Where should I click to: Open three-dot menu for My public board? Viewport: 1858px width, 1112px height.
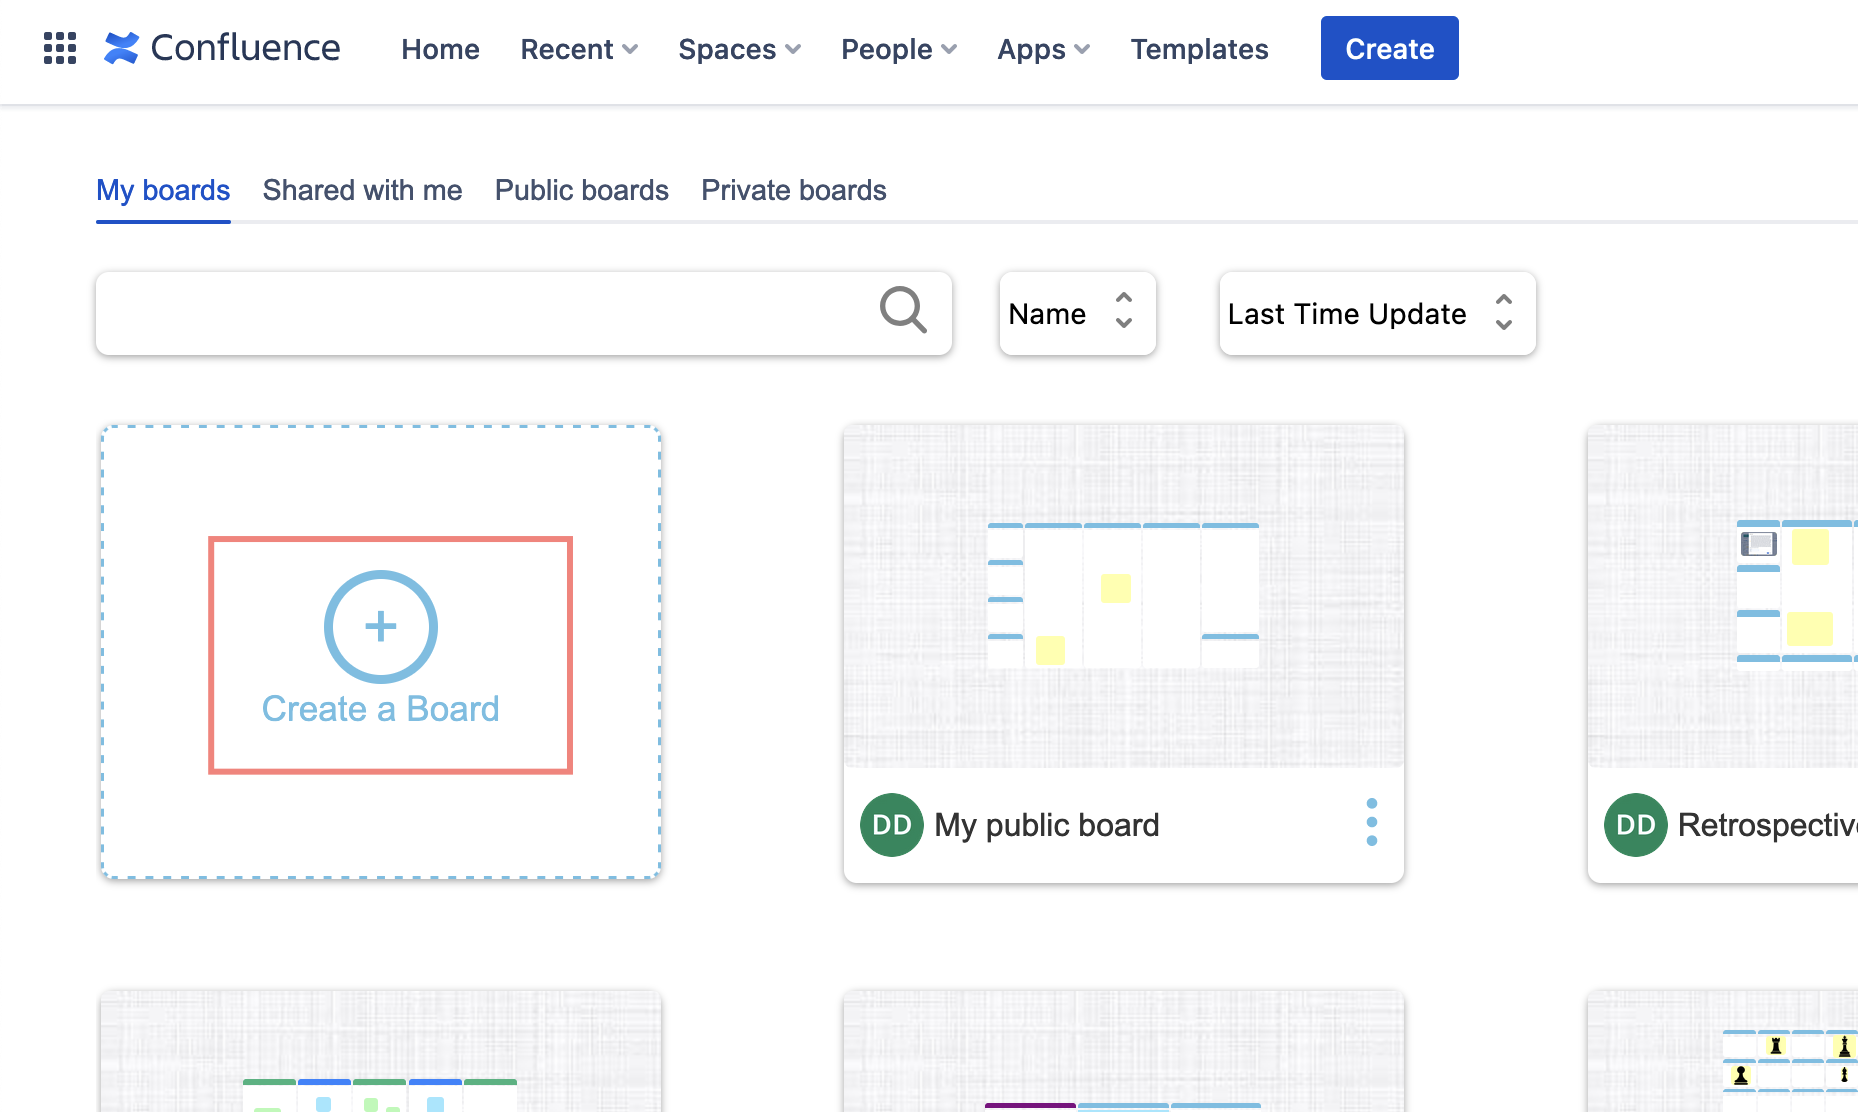tap(1371, 822)
